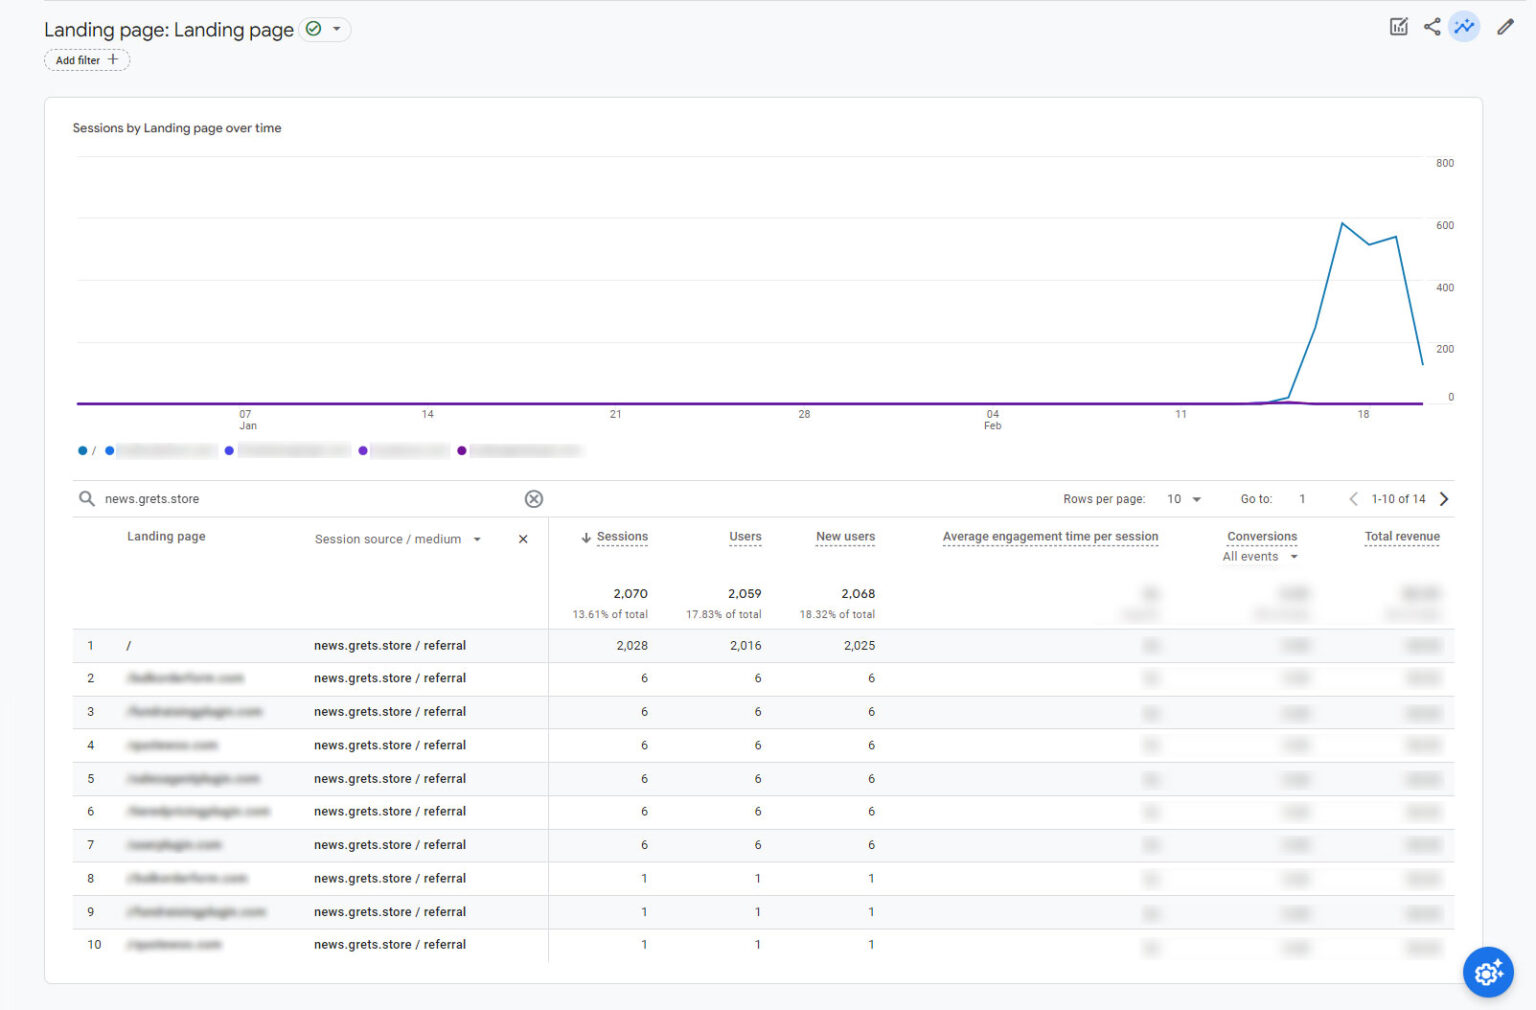Open comparison editor via chart-edit icon
Screen dimensions: 1536x1010
[1398, 27]
